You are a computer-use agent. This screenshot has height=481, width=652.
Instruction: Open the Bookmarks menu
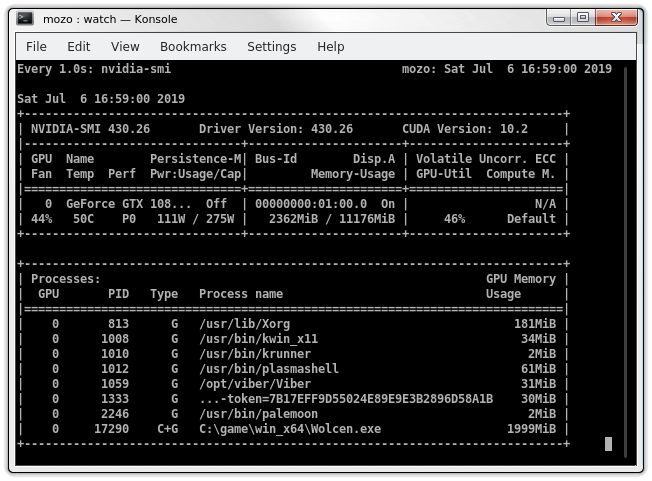(193, 47)
